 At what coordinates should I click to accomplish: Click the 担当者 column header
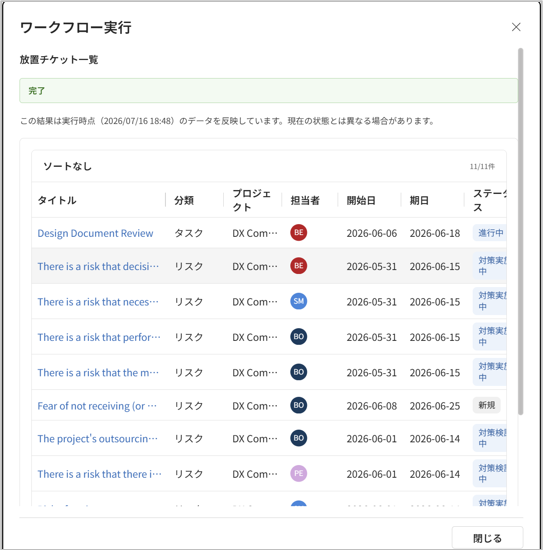point(305,200)
